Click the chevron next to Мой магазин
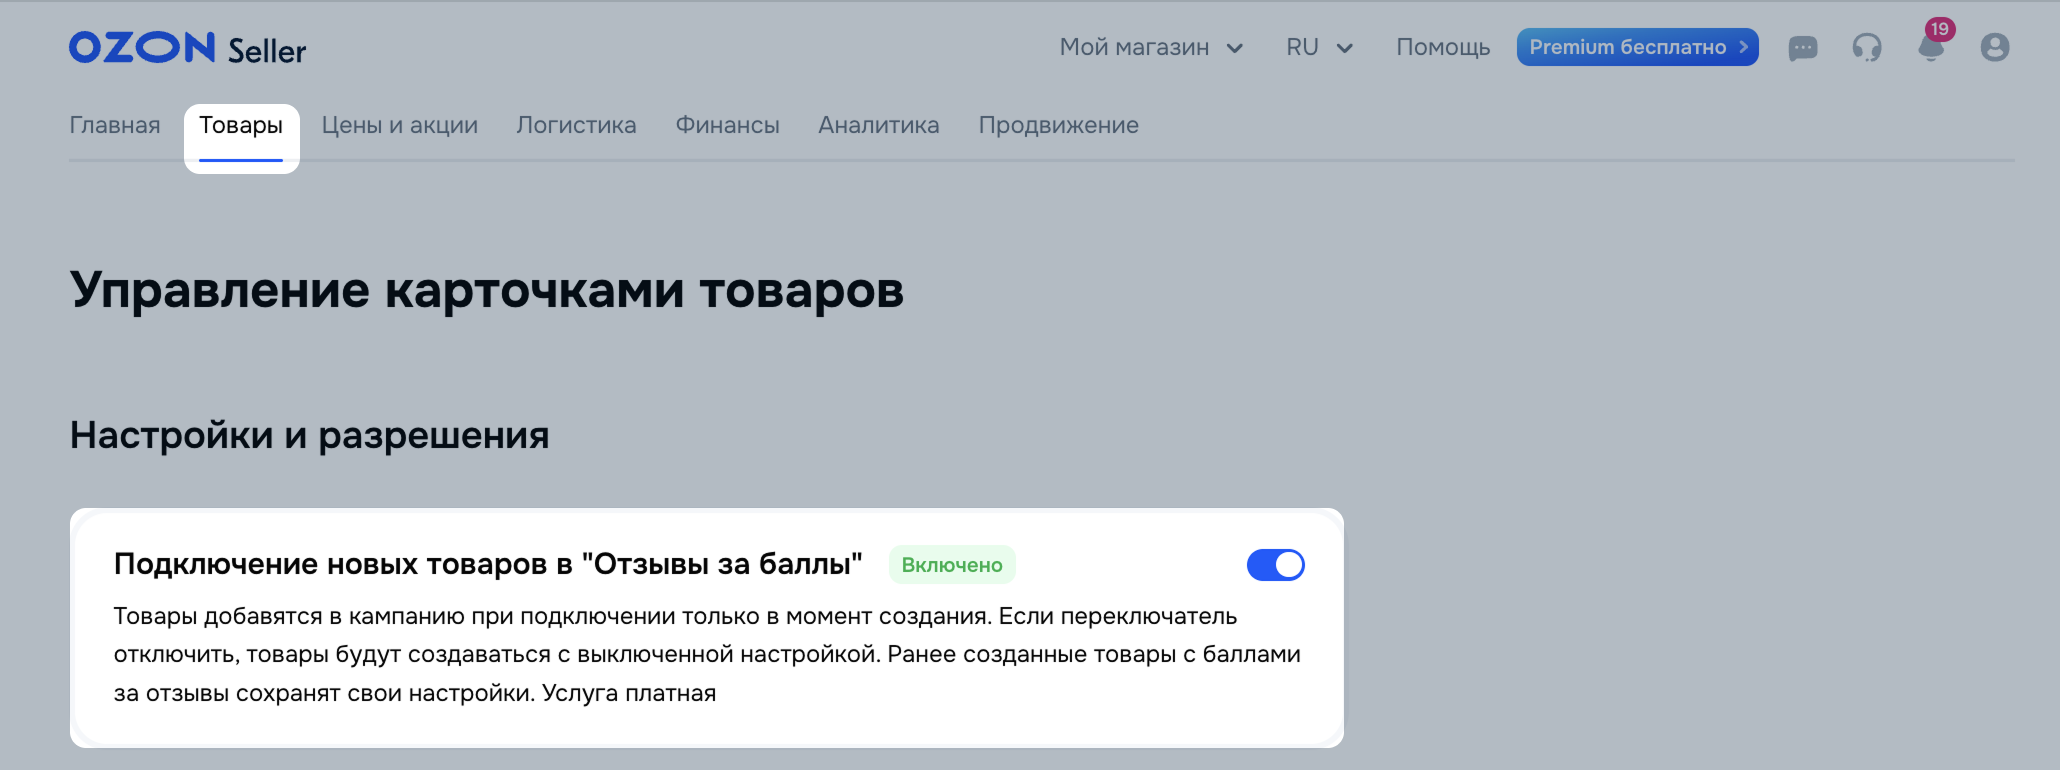This screenshot has width=2060, height=770. 1235,48
